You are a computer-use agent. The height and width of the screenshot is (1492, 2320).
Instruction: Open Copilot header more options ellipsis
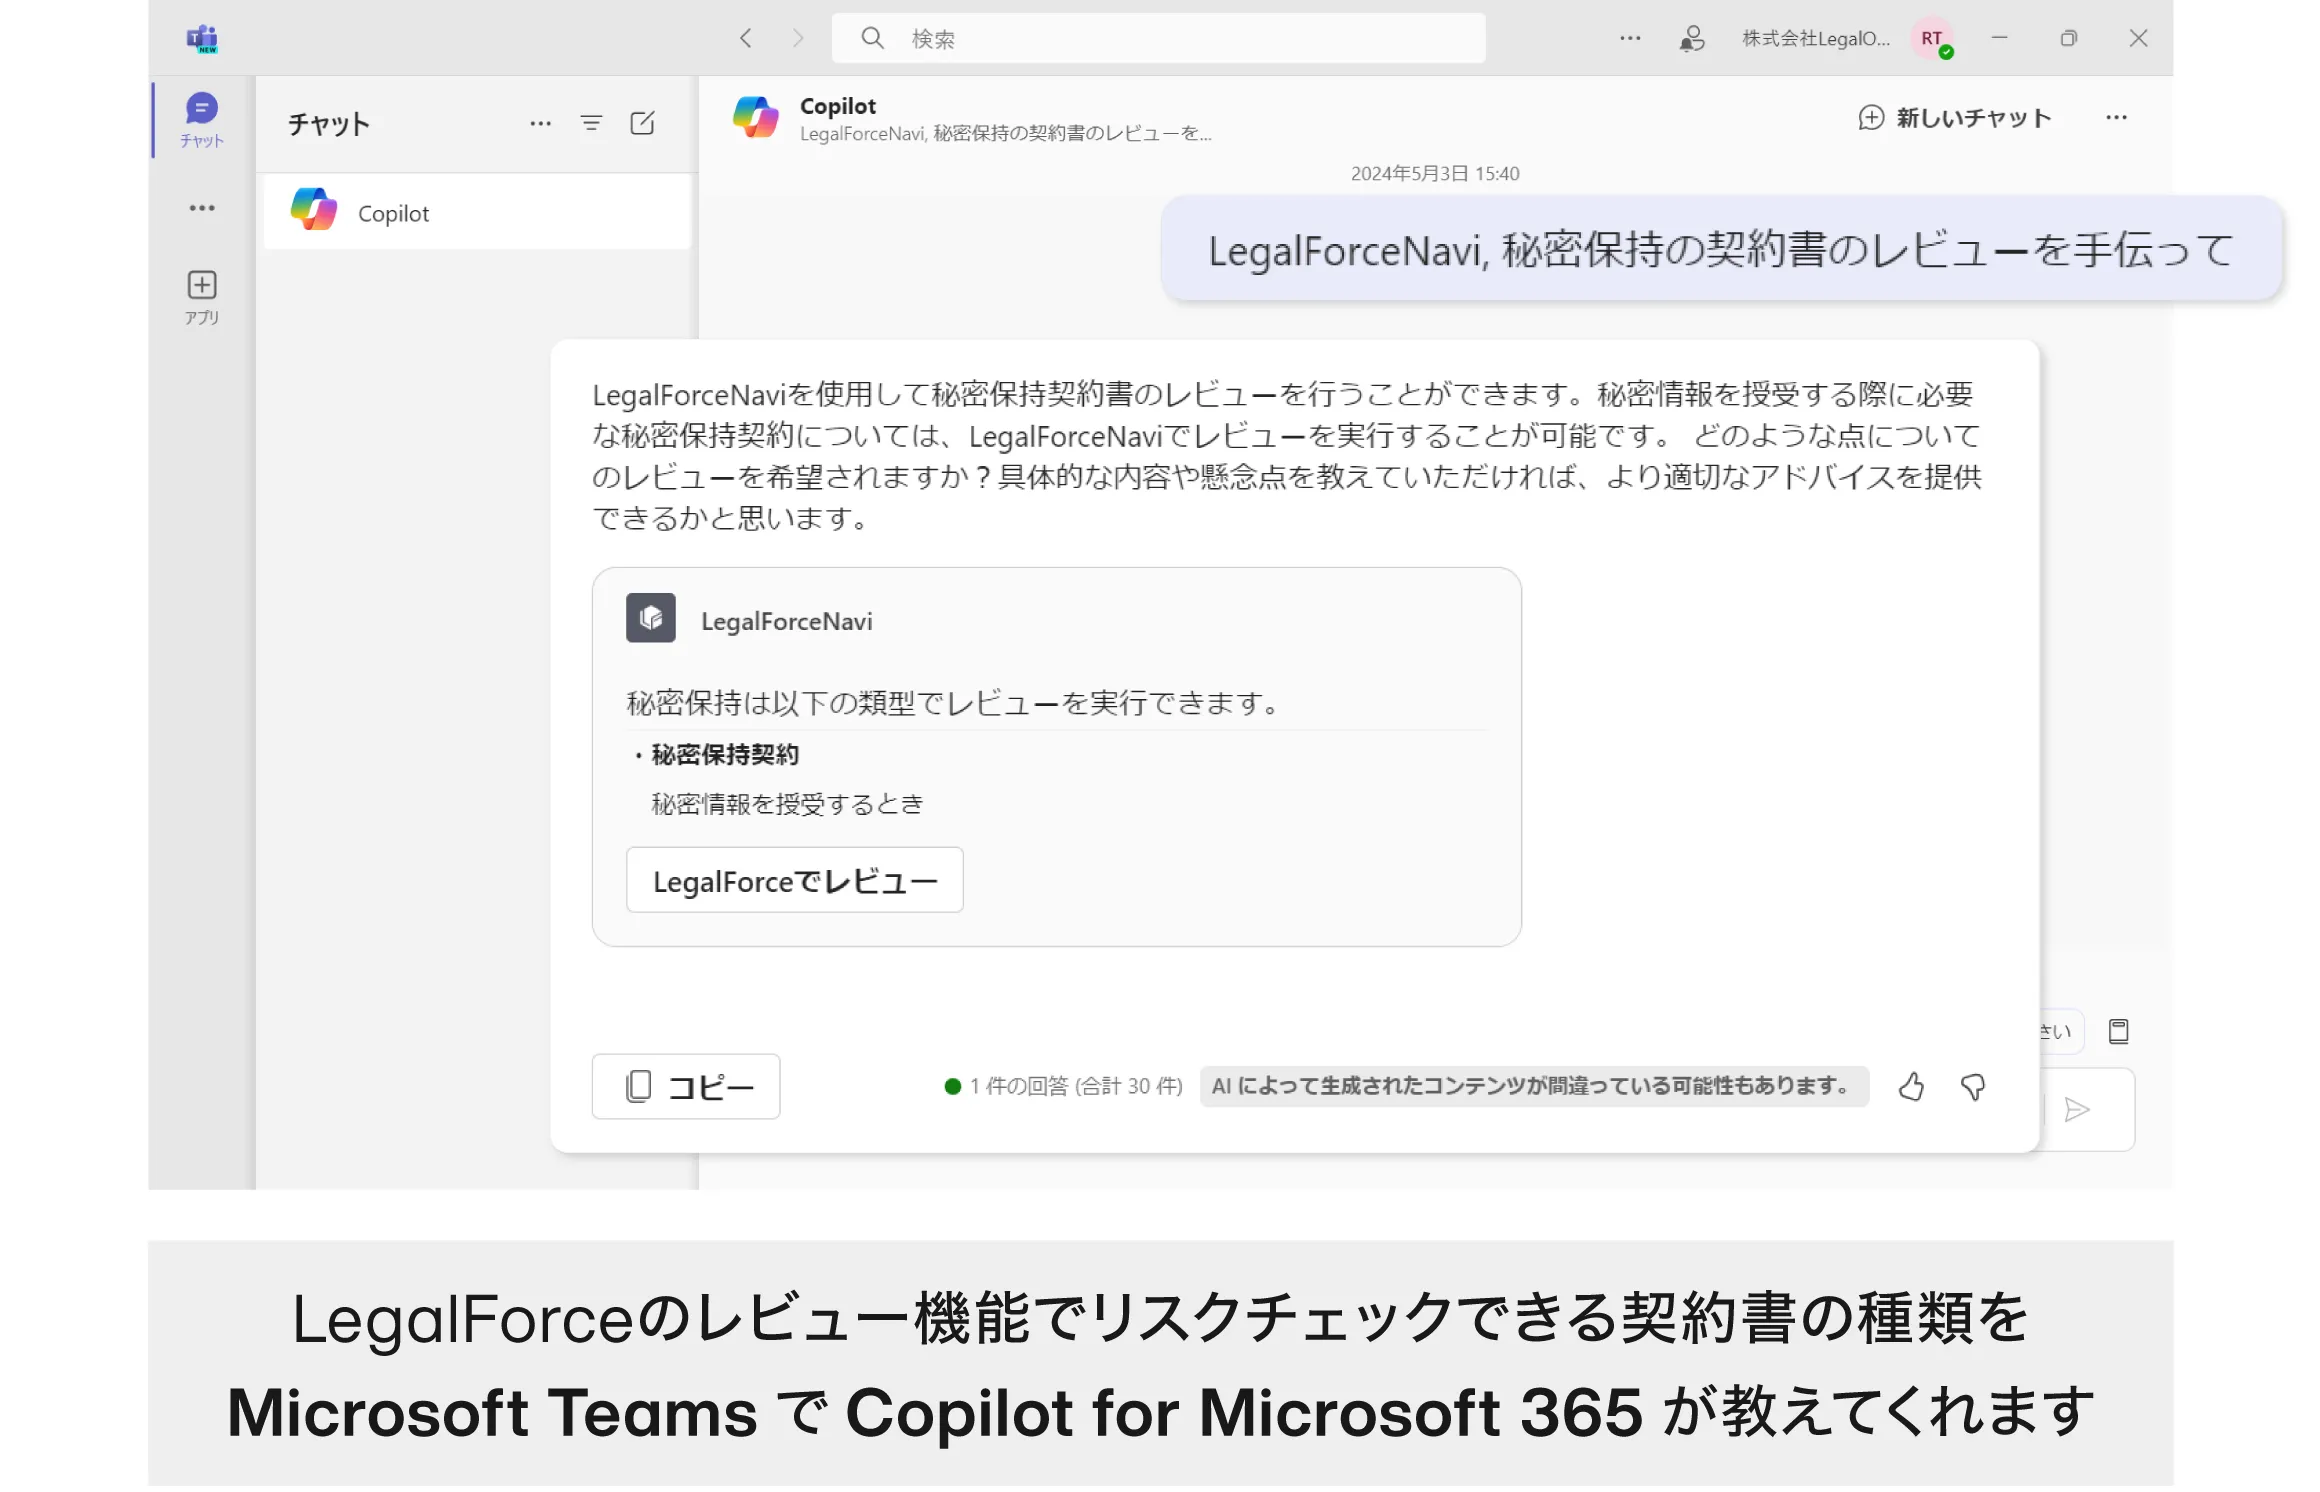point(2116,118)
